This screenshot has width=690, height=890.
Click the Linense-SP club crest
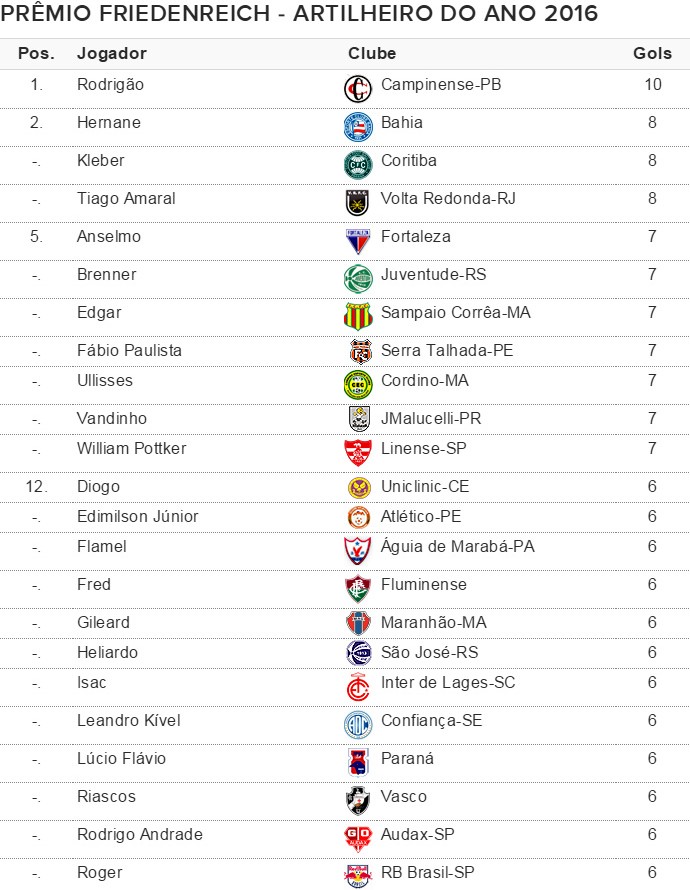coord(358,453)
